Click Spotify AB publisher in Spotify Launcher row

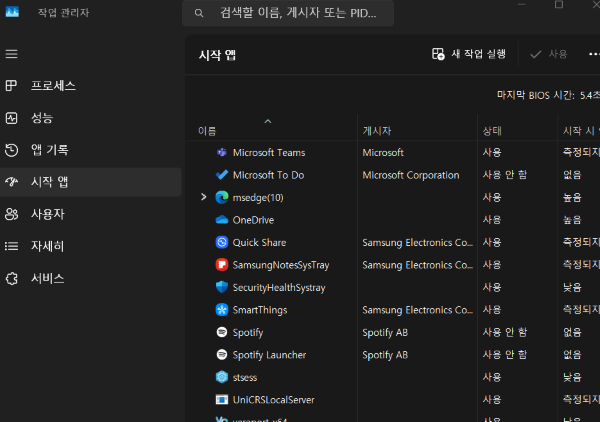pyautogui.click(x=385, y=355)
